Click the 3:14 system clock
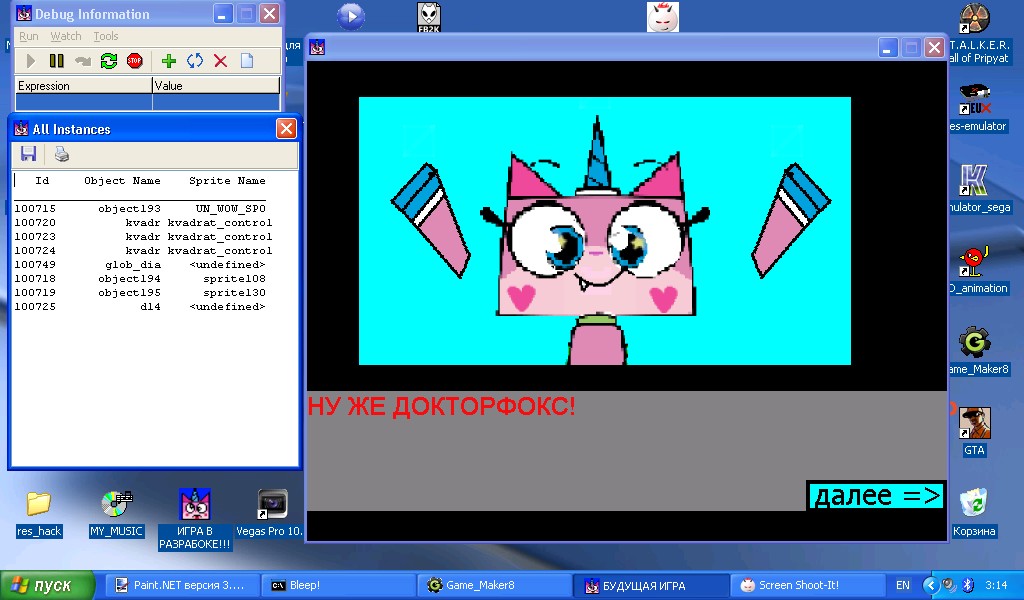Image resolution: width=1024 pixels, height=600 pixels. (x=996, y=586)
